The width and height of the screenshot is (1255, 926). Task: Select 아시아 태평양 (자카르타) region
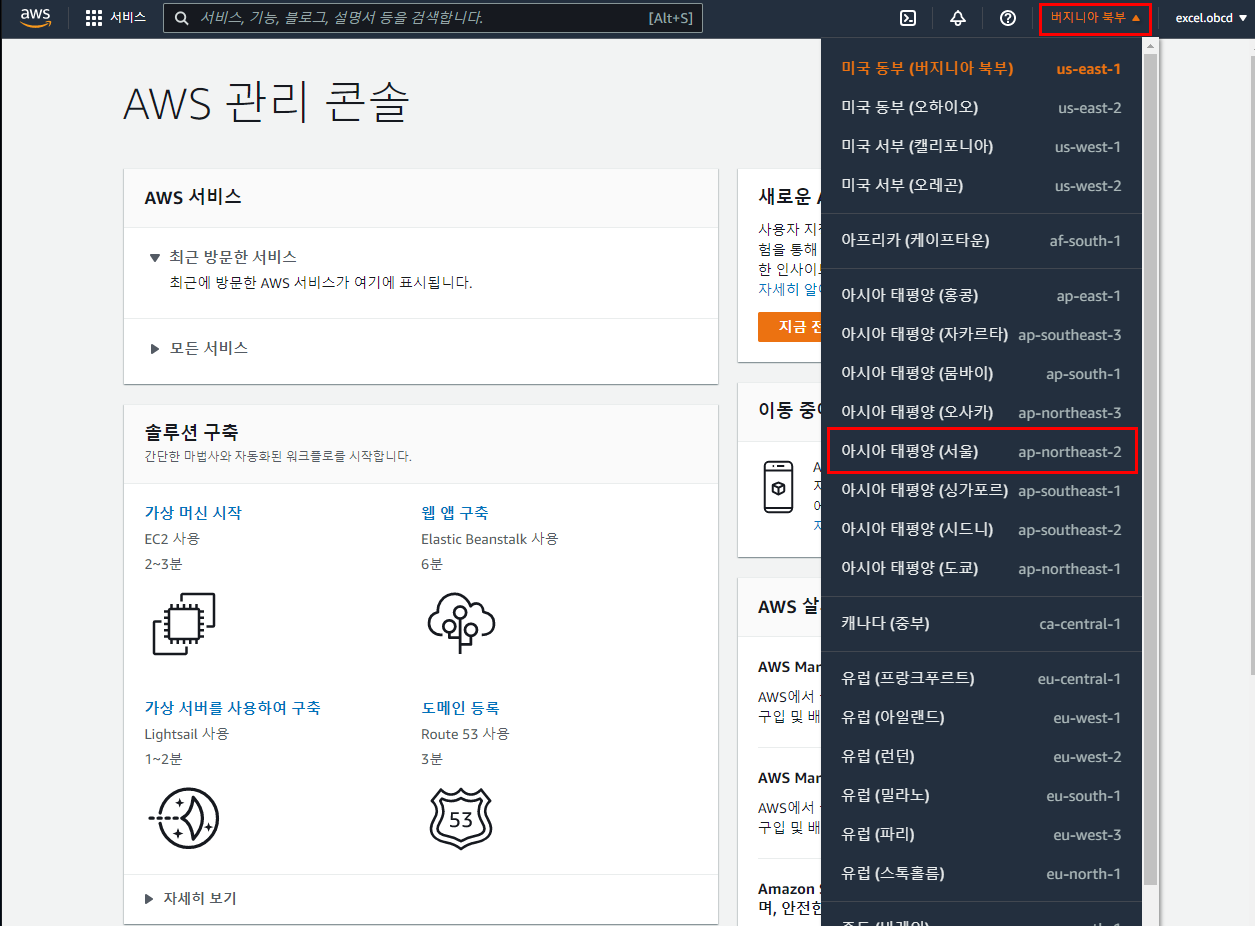point(981,334)
